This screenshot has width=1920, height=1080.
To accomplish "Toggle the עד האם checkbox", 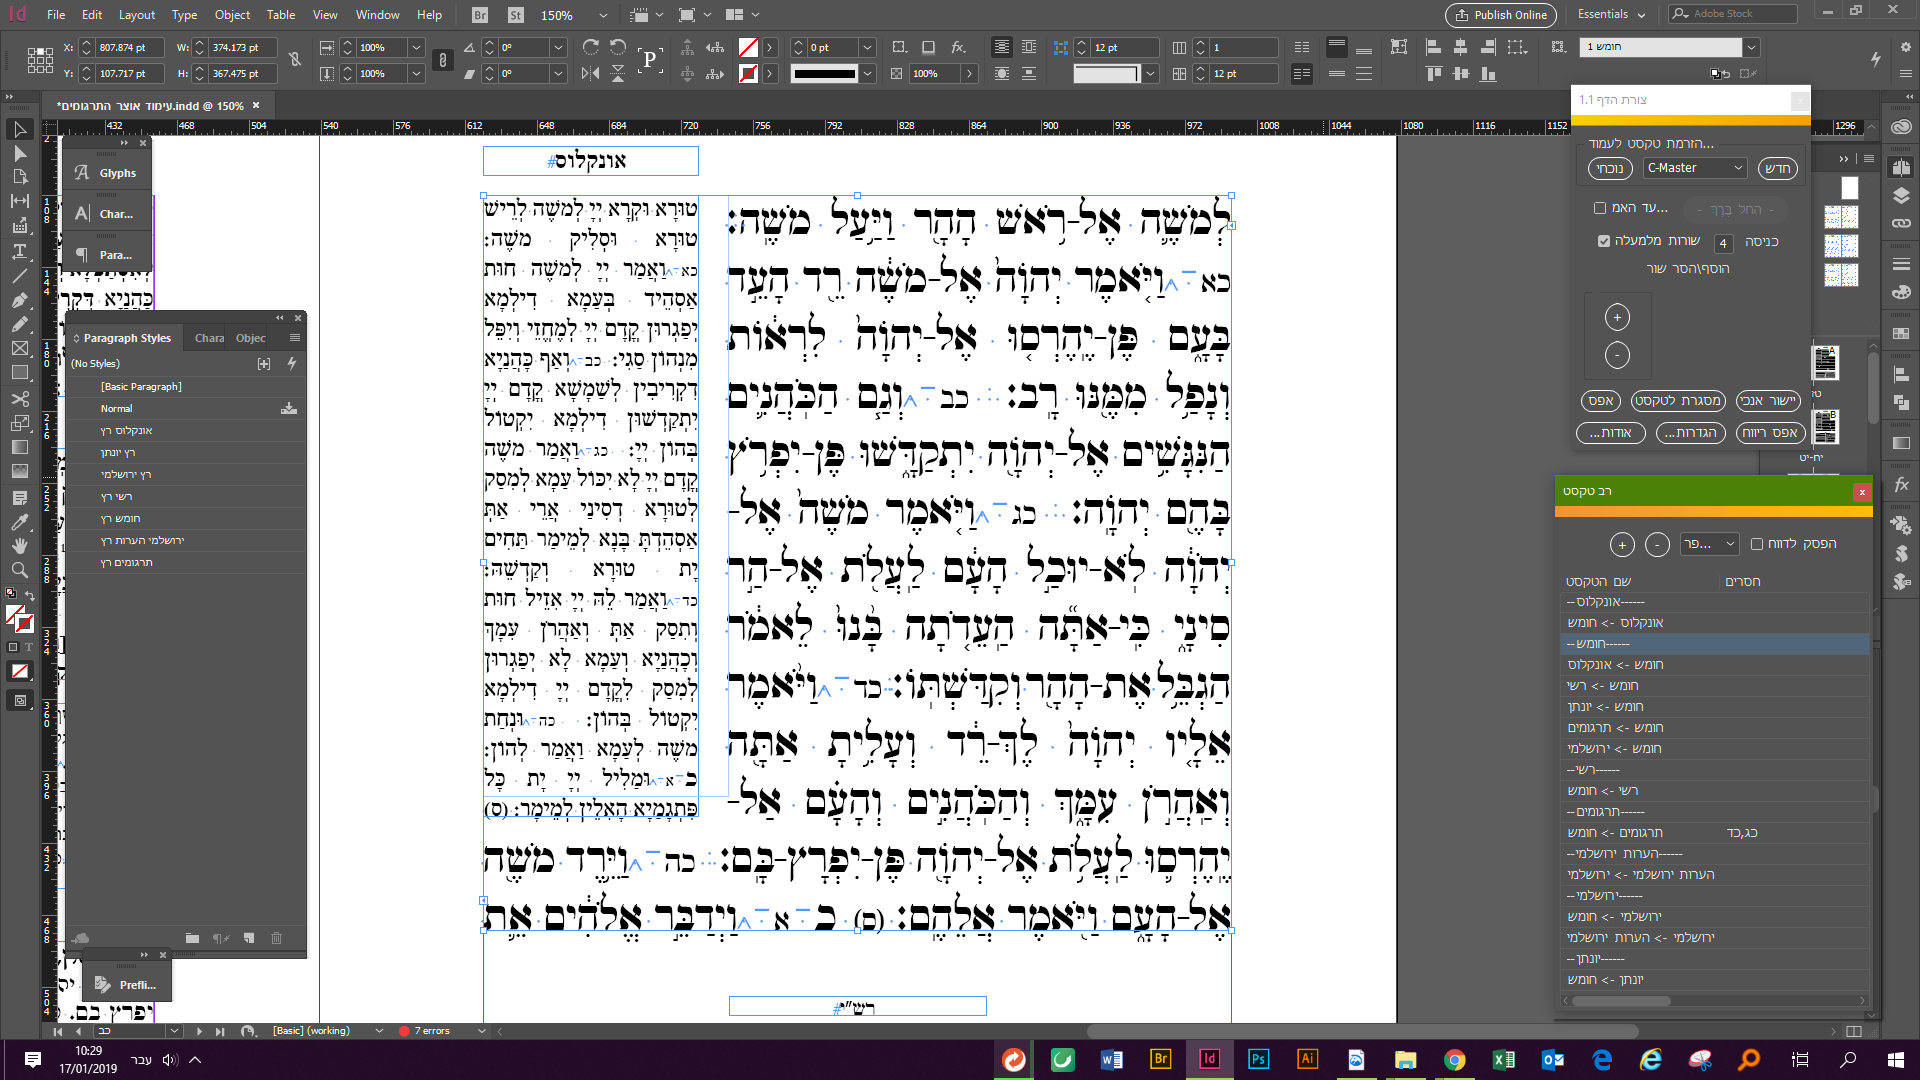I will click(x=1600, y=208).
